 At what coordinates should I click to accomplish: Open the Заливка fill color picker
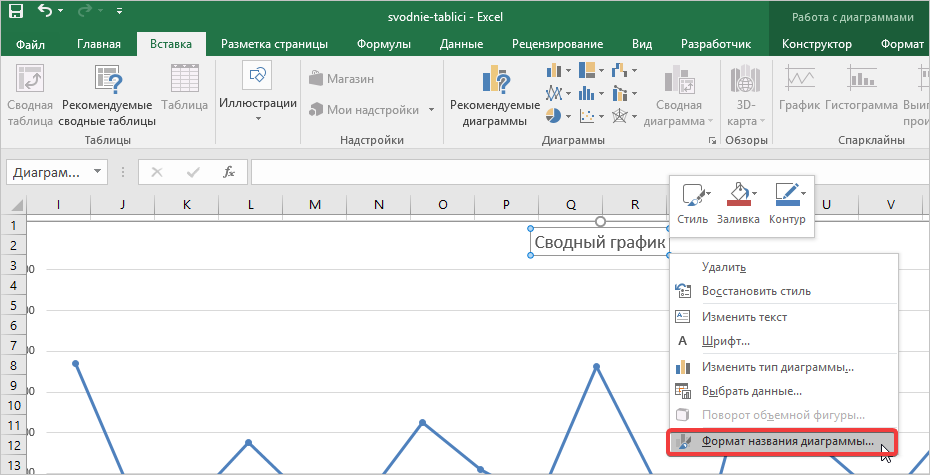pos(738,201)
